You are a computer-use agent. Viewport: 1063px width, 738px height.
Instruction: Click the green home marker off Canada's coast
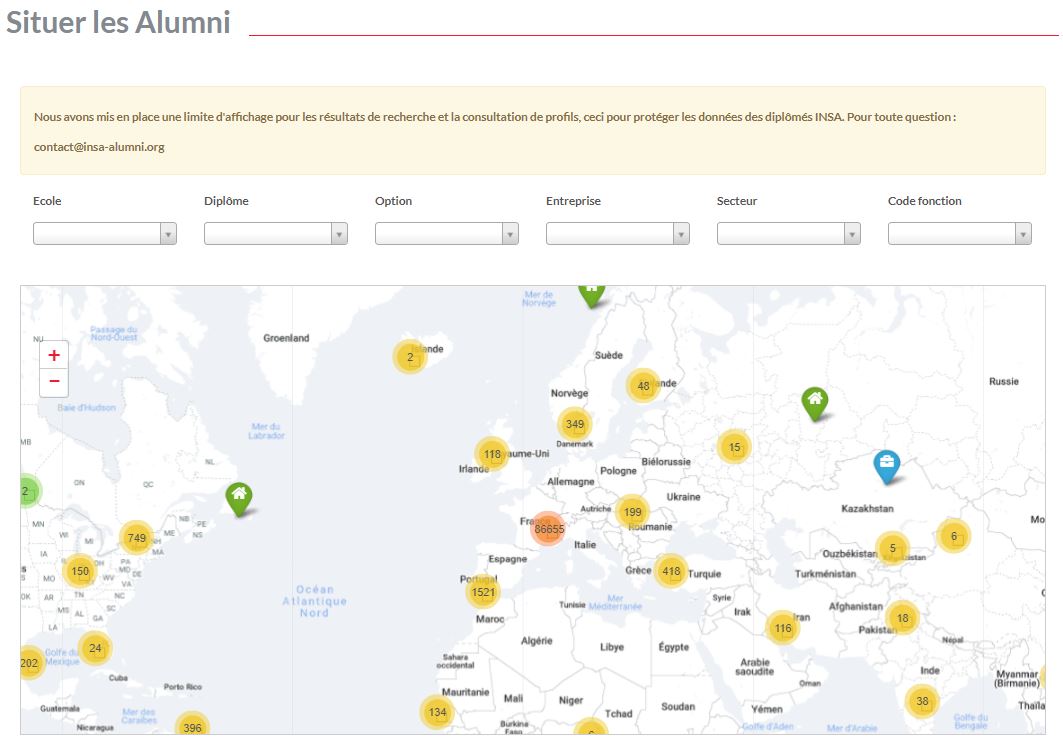coord(238,496)
